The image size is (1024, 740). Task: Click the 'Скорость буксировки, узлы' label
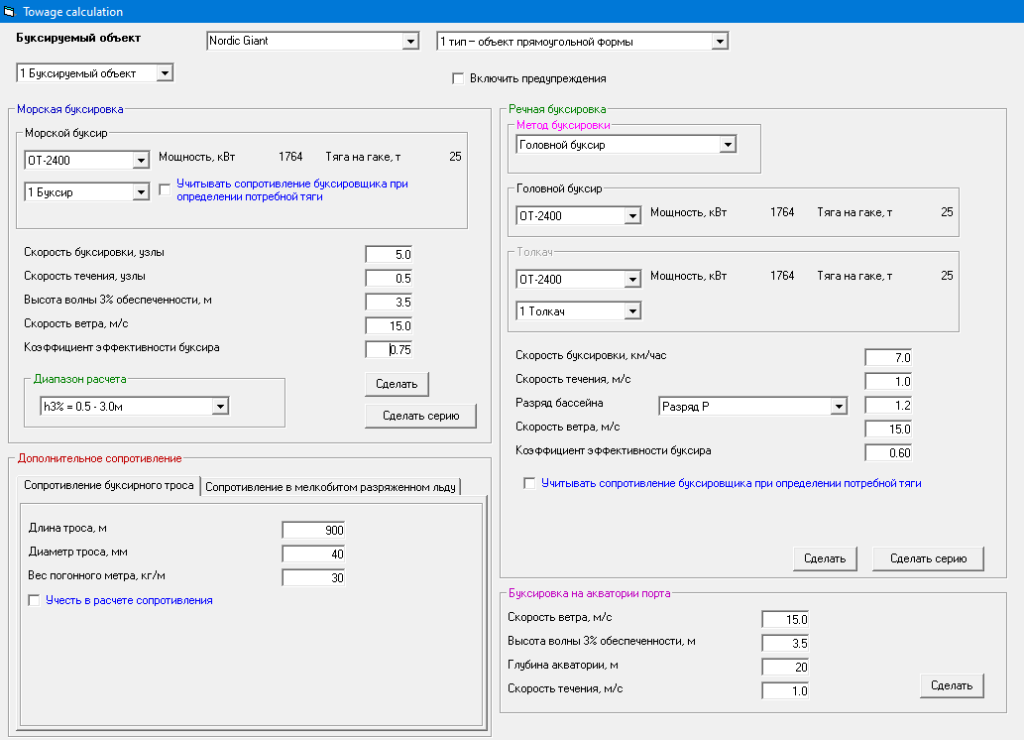pos(94,252)
